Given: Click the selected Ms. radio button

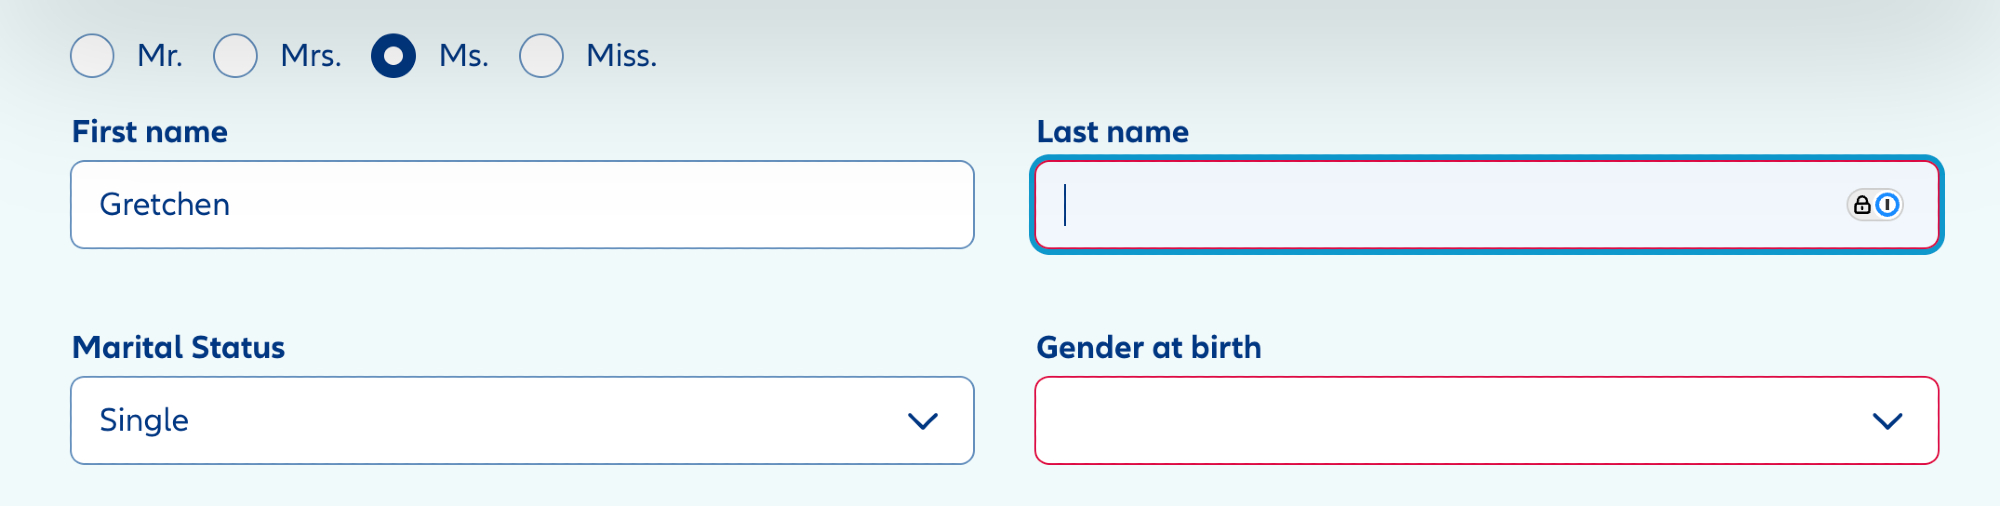Looking at the screenshot, I should [x=393, y=55].
